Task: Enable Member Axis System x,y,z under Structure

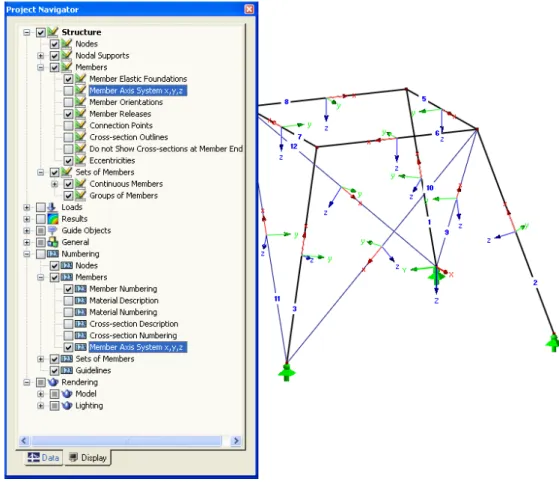Action: tap(68, 91)
